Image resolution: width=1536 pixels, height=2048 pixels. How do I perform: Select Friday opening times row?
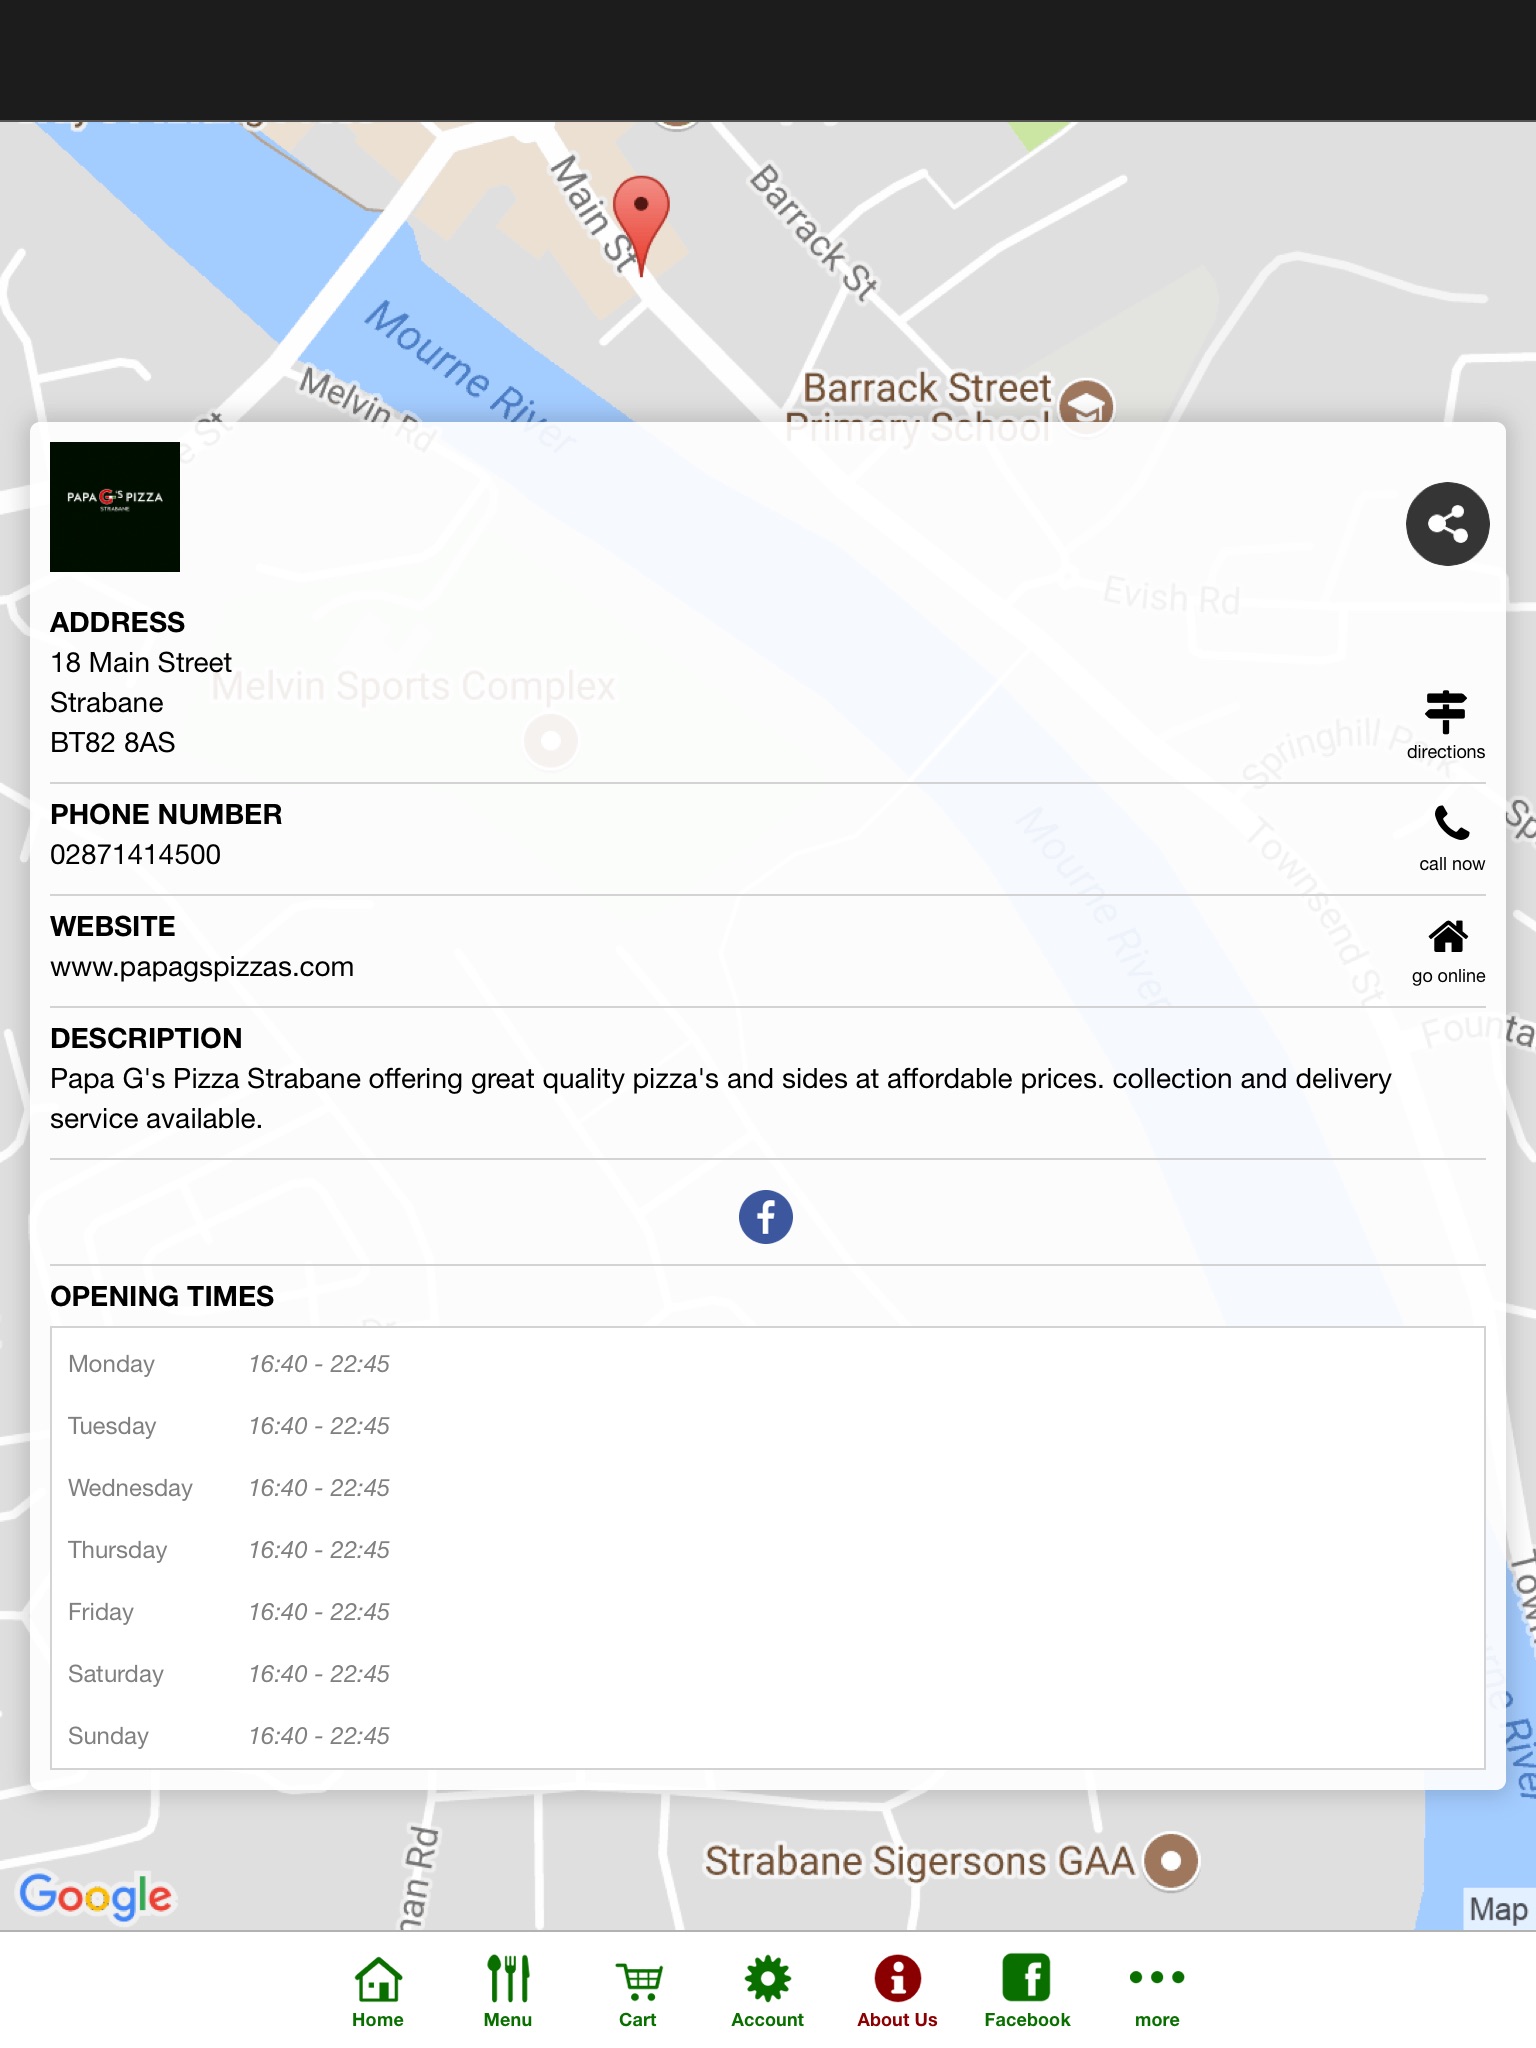coord(768,1612)
